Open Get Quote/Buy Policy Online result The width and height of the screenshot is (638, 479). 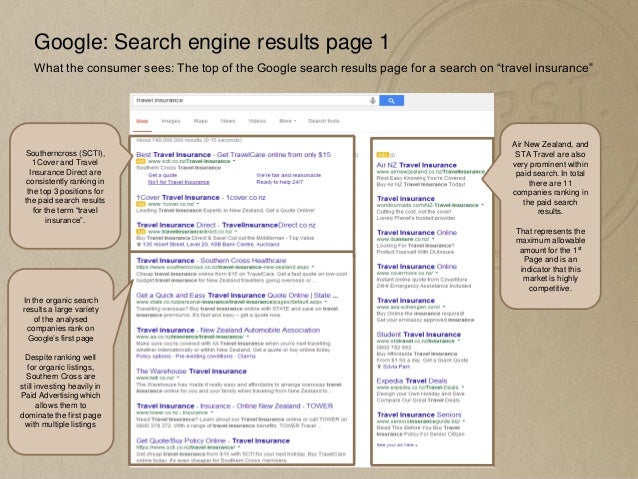pyautogui.click(x=213, y=441)
